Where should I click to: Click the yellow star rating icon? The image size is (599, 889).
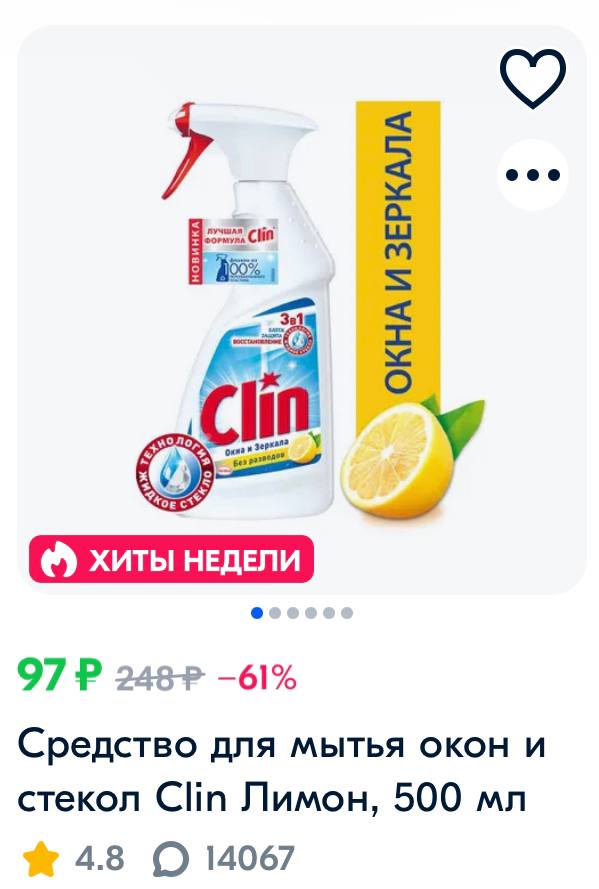click(x=40, y=858)
